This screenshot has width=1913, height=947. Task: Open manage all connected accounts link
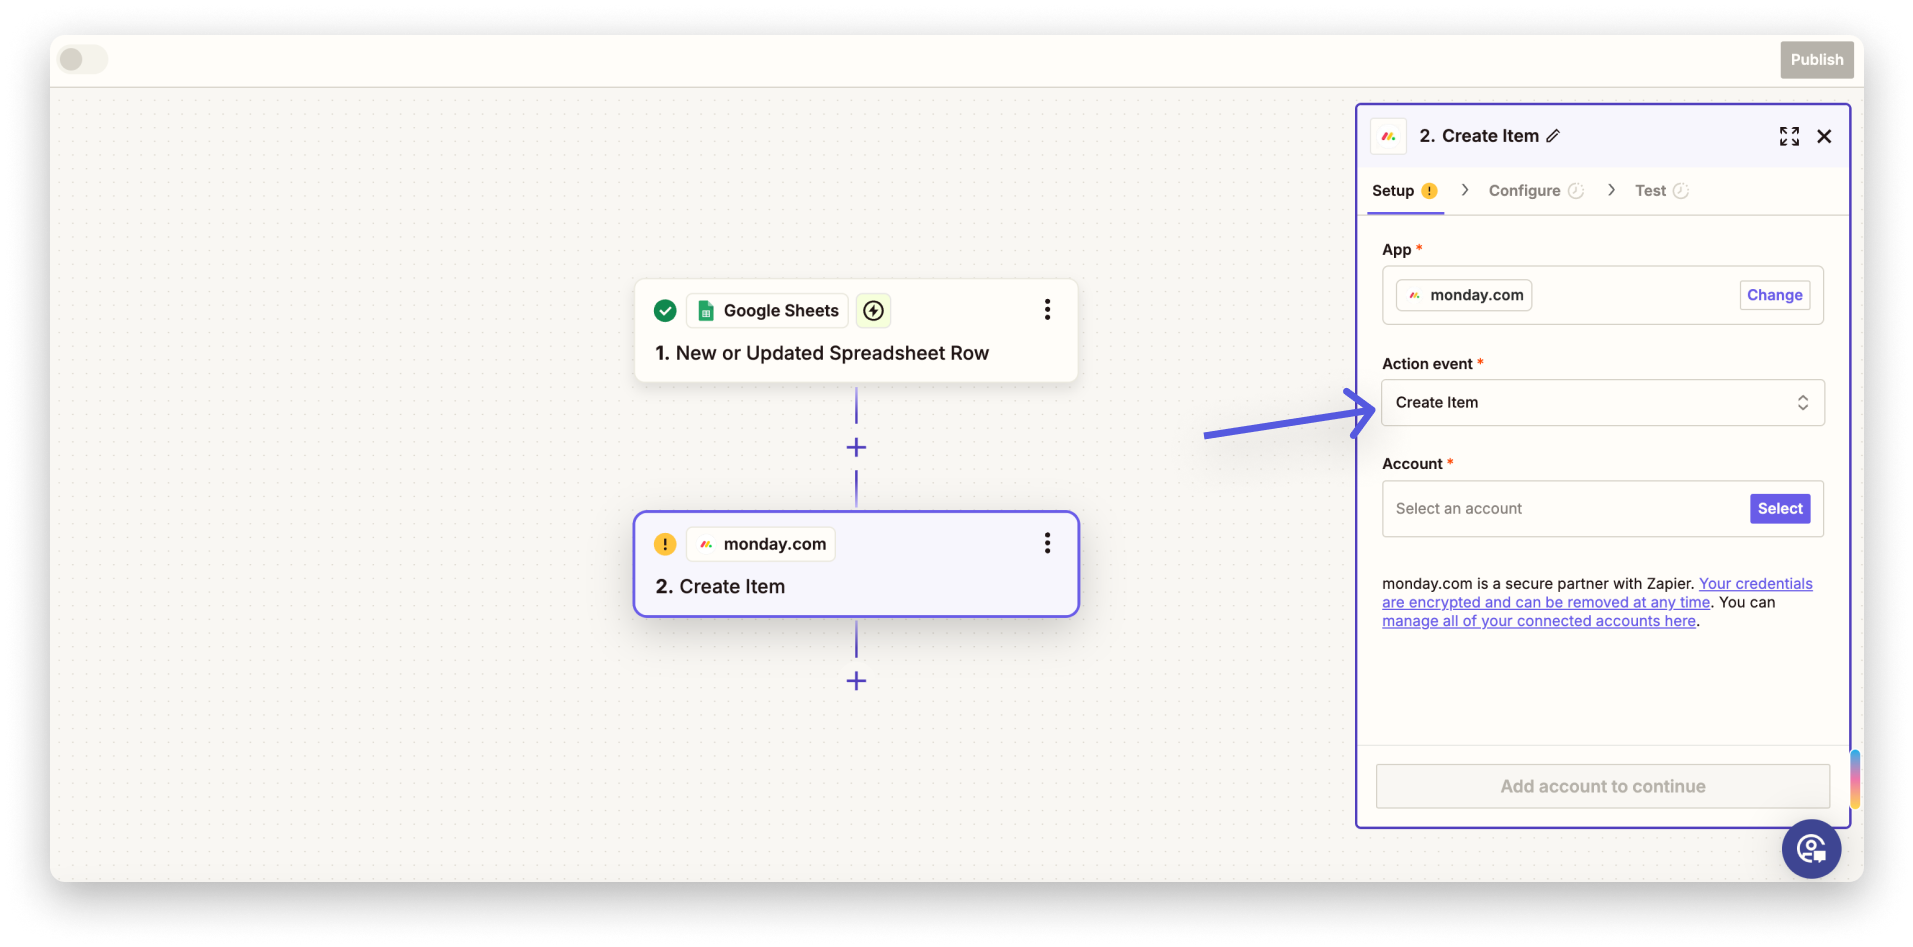coord(1539,621)
